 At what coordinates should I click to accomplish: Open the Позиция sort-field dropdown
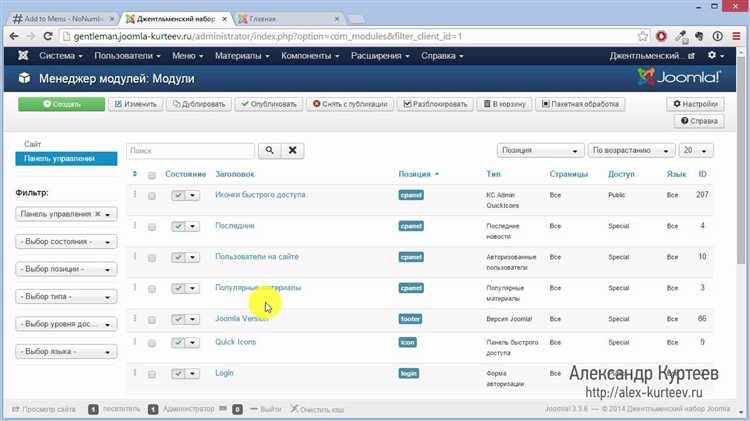pyautogui.click(x=540, y=150)
